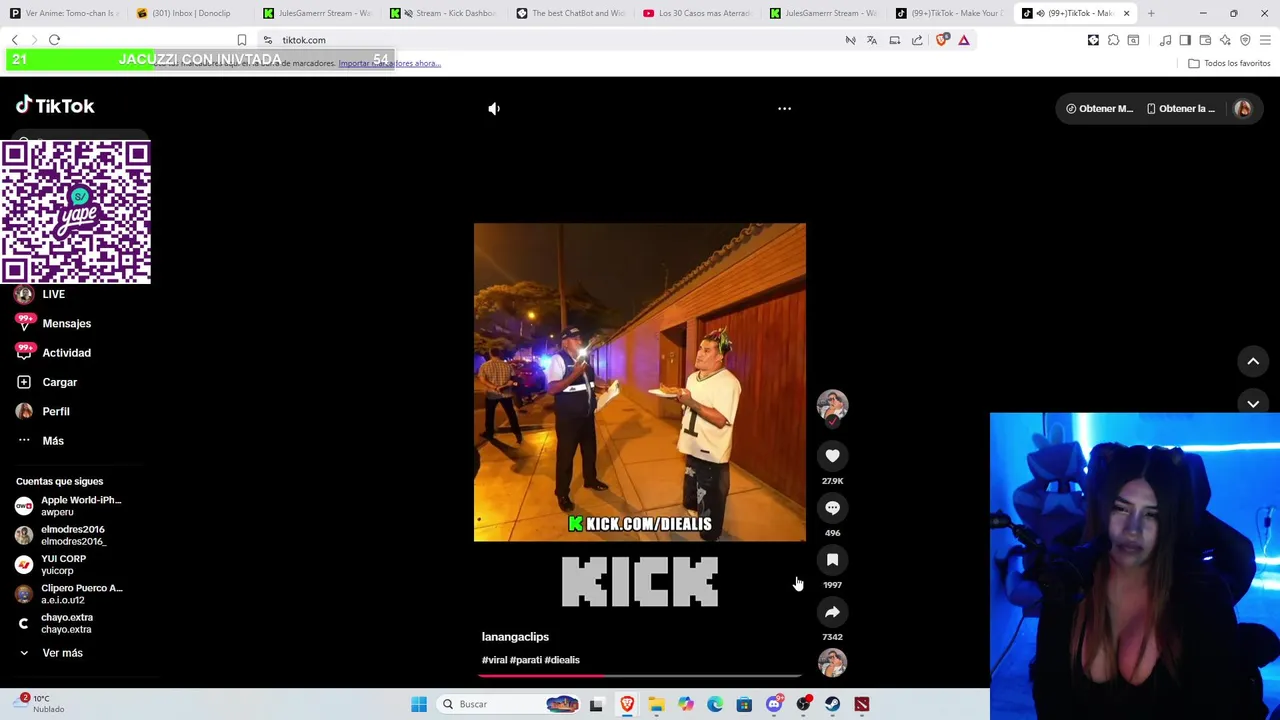Open the sound disc avatar below share
This screenshot has width=1280, height=720.
(x=832, y=662)
